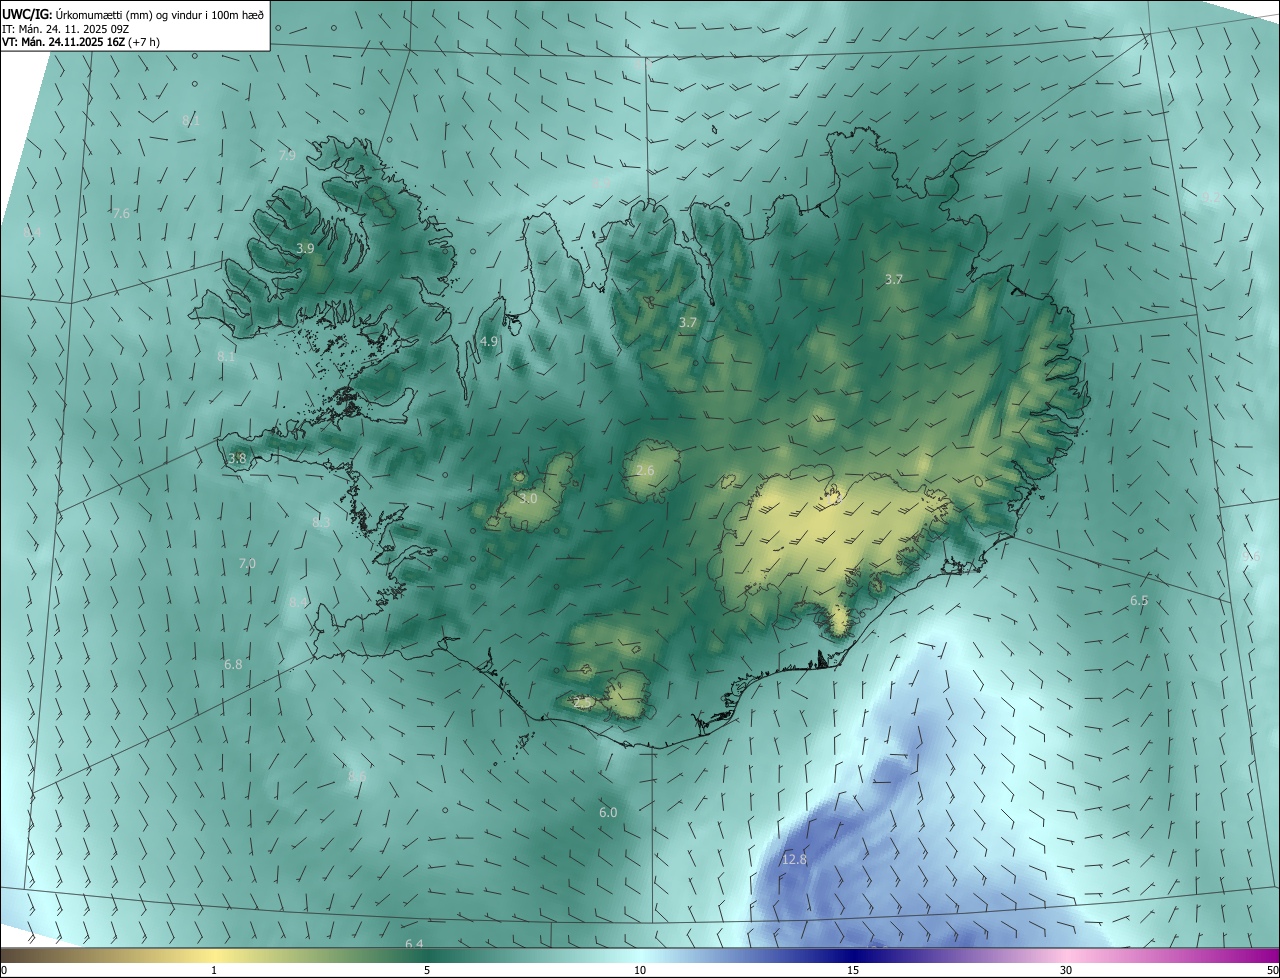Click the 3.7 value in northeast Iceland
Image resolution: width=1280 pixels, height=978 pixels.
point(894,280)
